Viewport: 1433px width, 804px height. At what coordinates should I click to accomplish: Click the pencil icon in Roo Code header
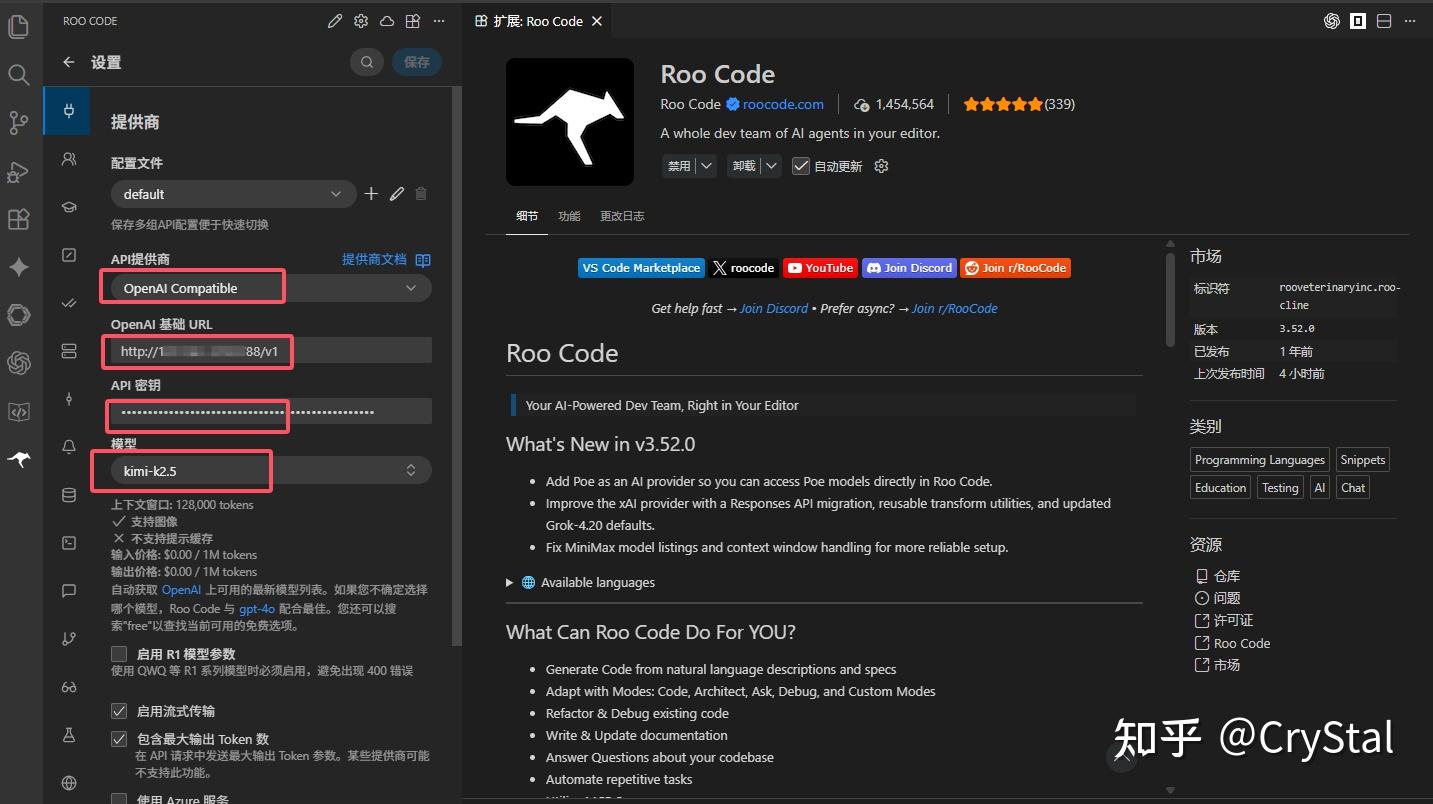click(x=335, y=21)
